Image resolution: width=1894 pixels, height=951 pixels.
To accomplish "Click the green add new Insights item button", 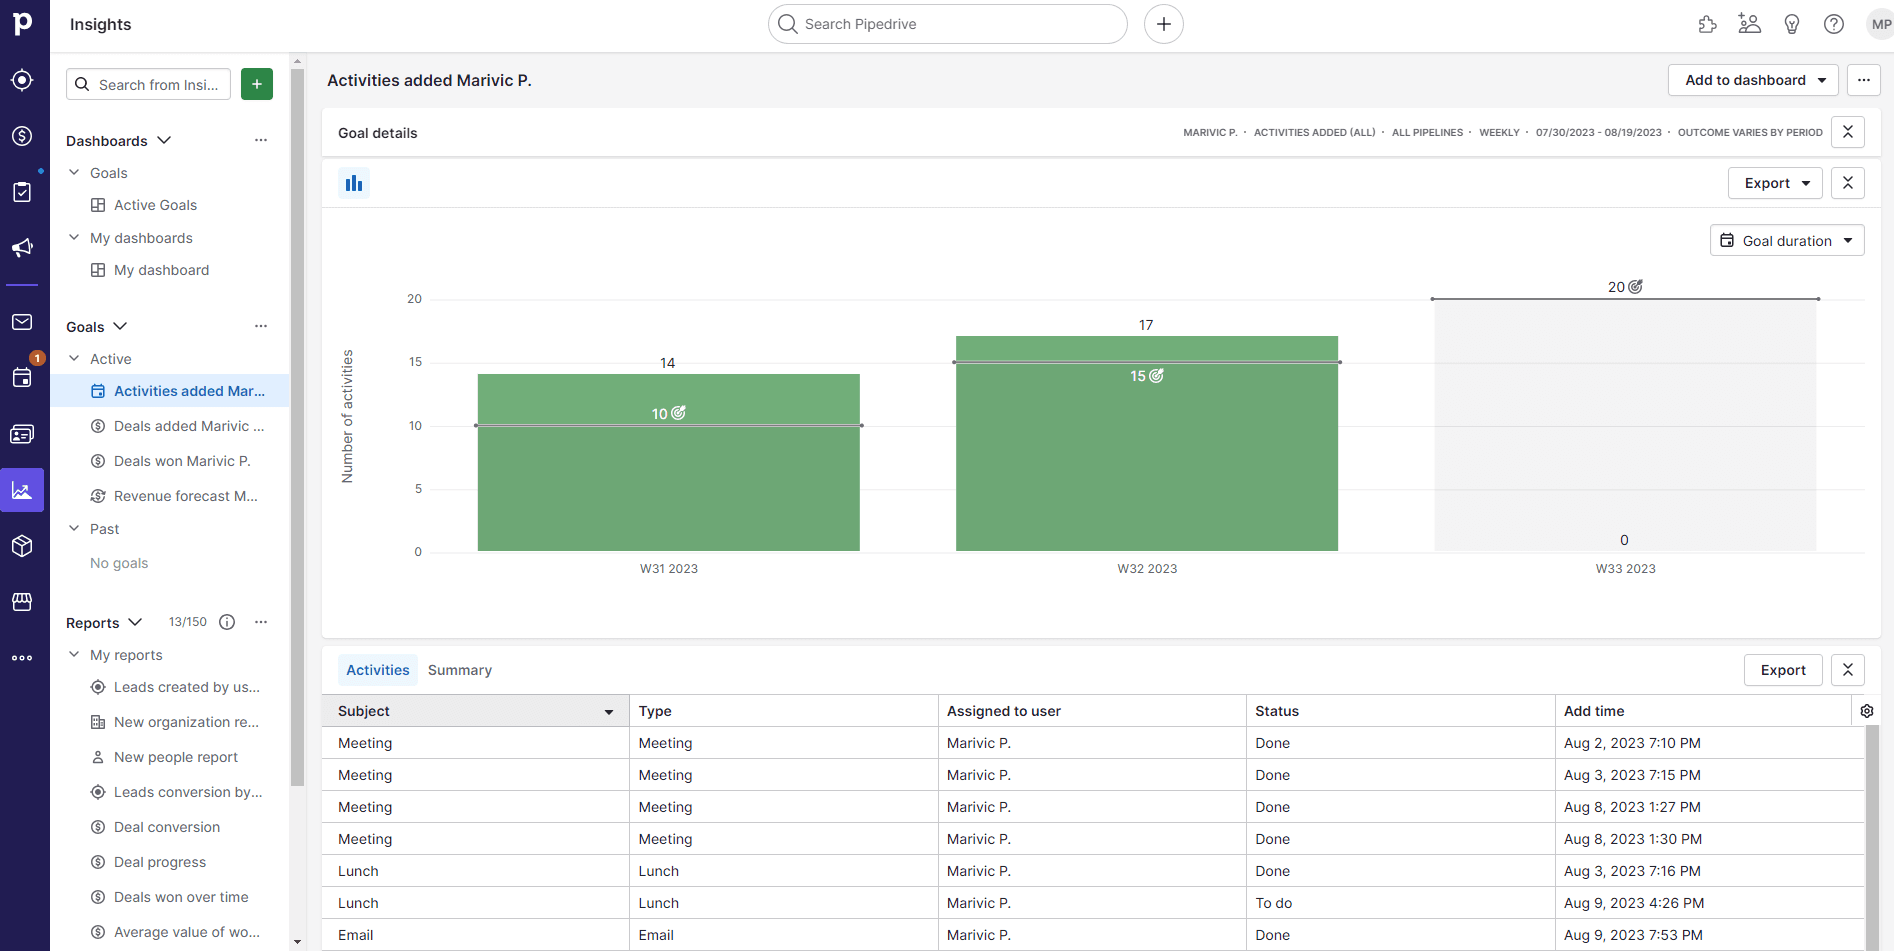I will point(257,84).
